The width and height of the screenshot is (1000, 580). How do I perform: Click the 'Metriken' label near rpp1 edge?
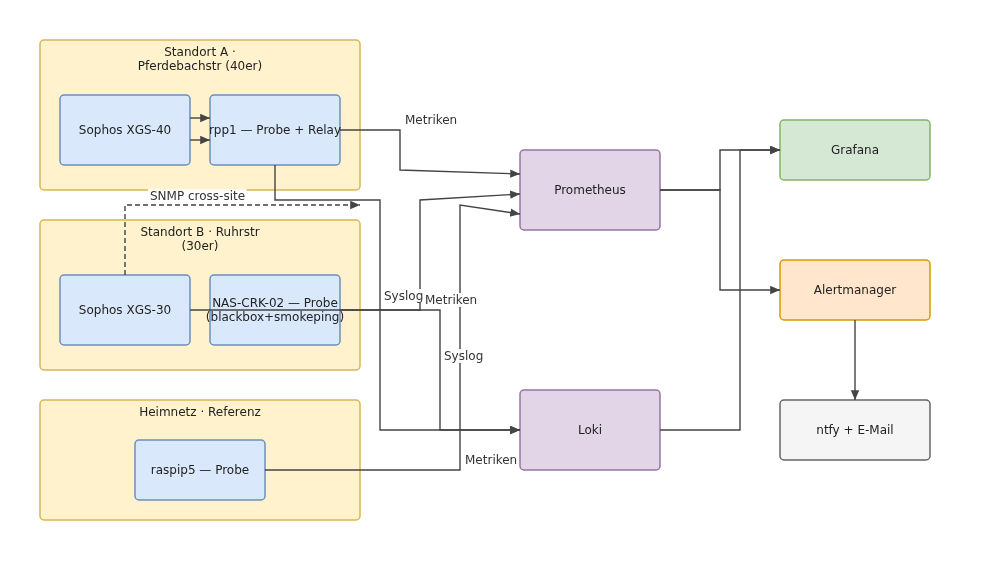point(430,120)
